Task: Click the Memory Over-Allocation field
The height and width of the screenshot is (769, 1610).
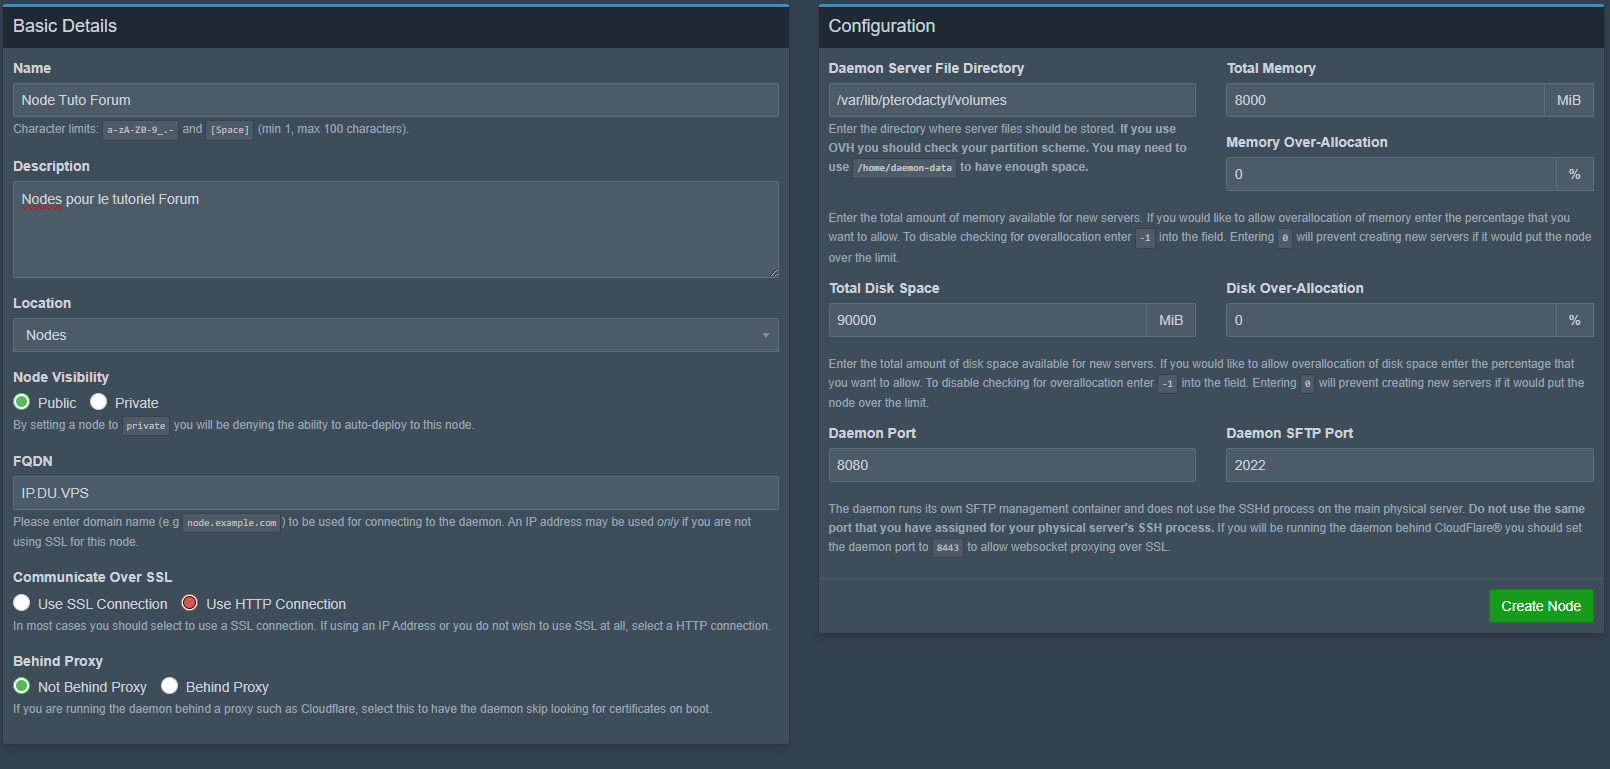Action: (1391, 174)
